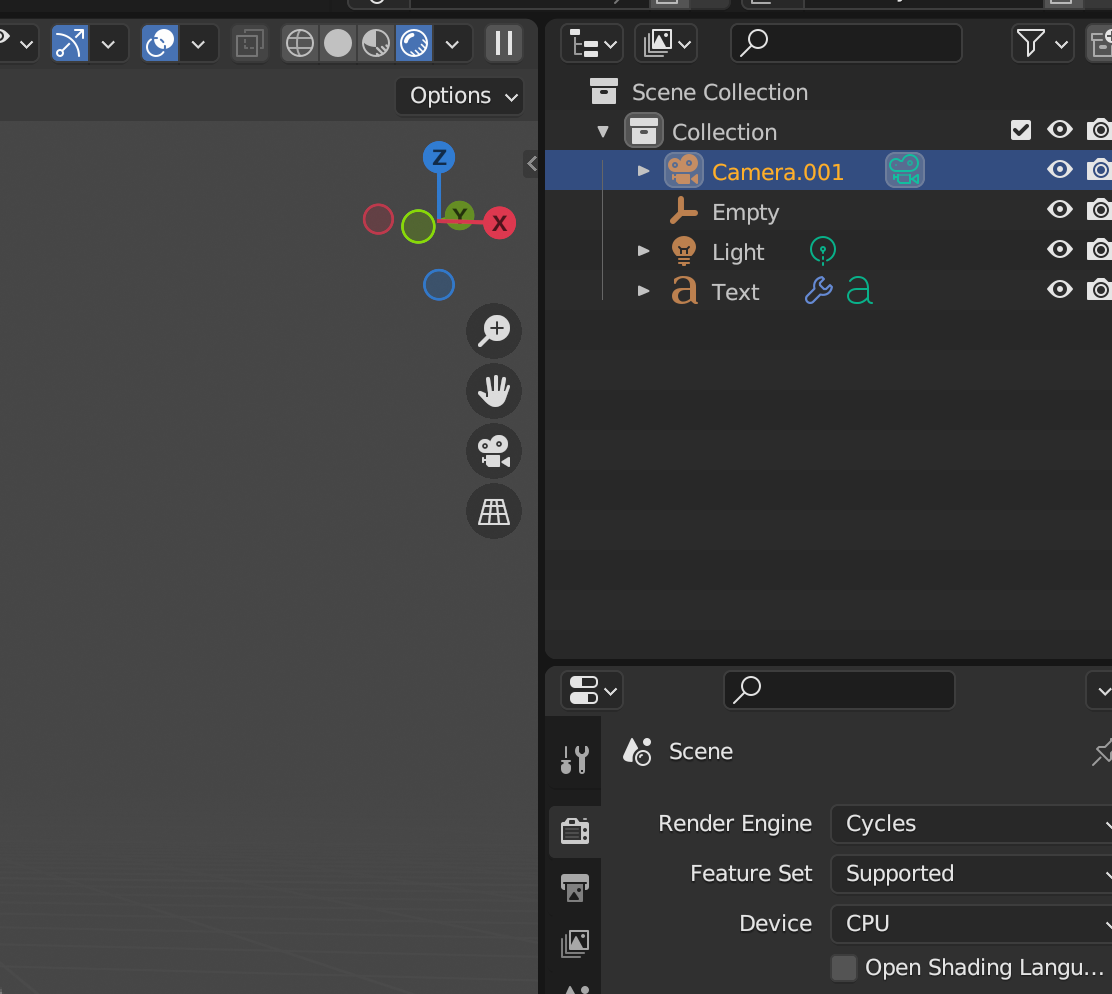Click the Camera.001 camera data icon
The image size is (1112, 994).
[905, 171]
